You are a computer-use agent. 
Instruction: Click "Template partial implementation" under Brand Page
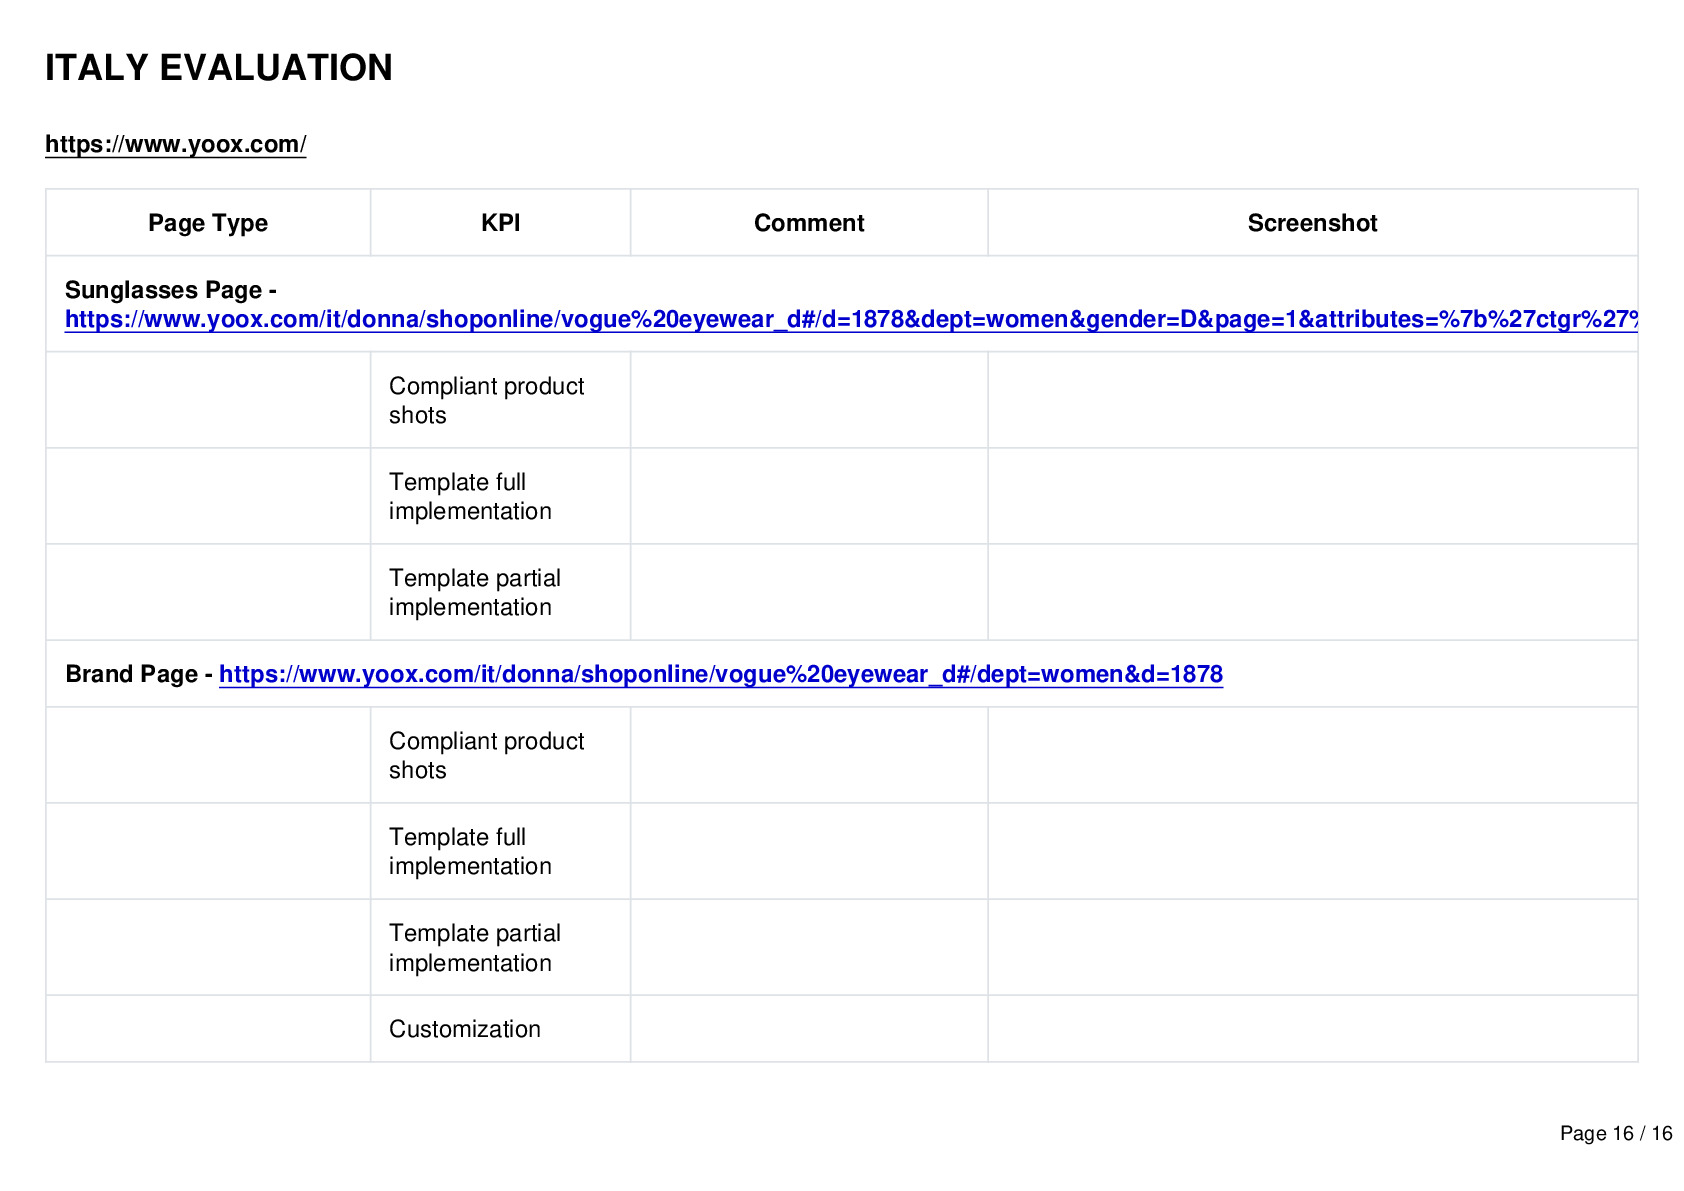475,947
